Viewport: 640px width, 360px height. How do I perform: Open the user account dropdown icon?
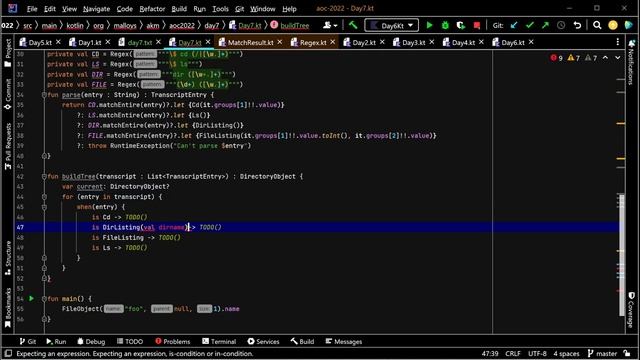(330, 25)
